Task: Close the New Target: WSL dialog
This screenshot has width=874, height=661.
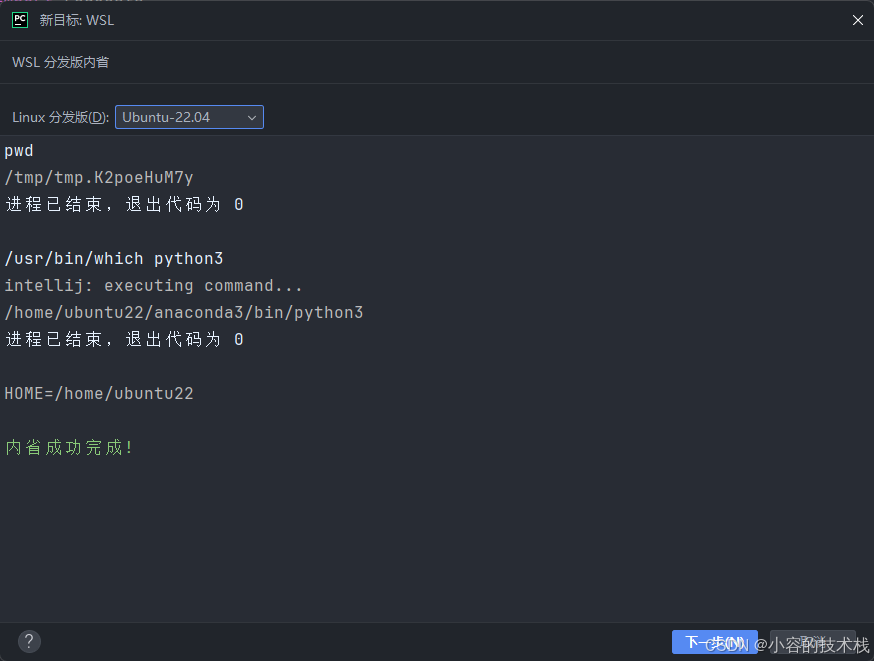Action: pos(857,21)
